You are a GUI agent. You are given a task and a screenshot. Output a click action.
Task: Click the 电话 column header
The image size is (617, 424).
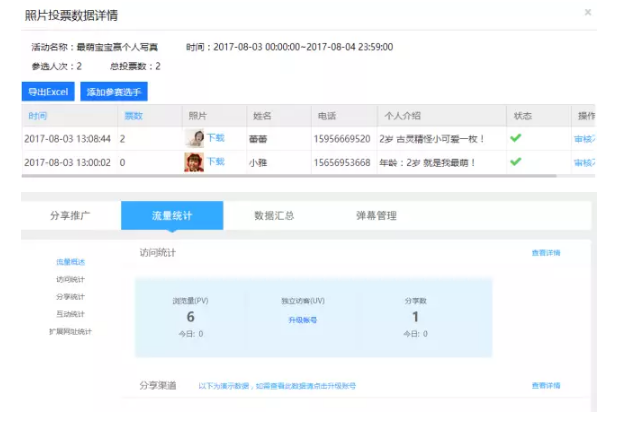pos(327,116)
